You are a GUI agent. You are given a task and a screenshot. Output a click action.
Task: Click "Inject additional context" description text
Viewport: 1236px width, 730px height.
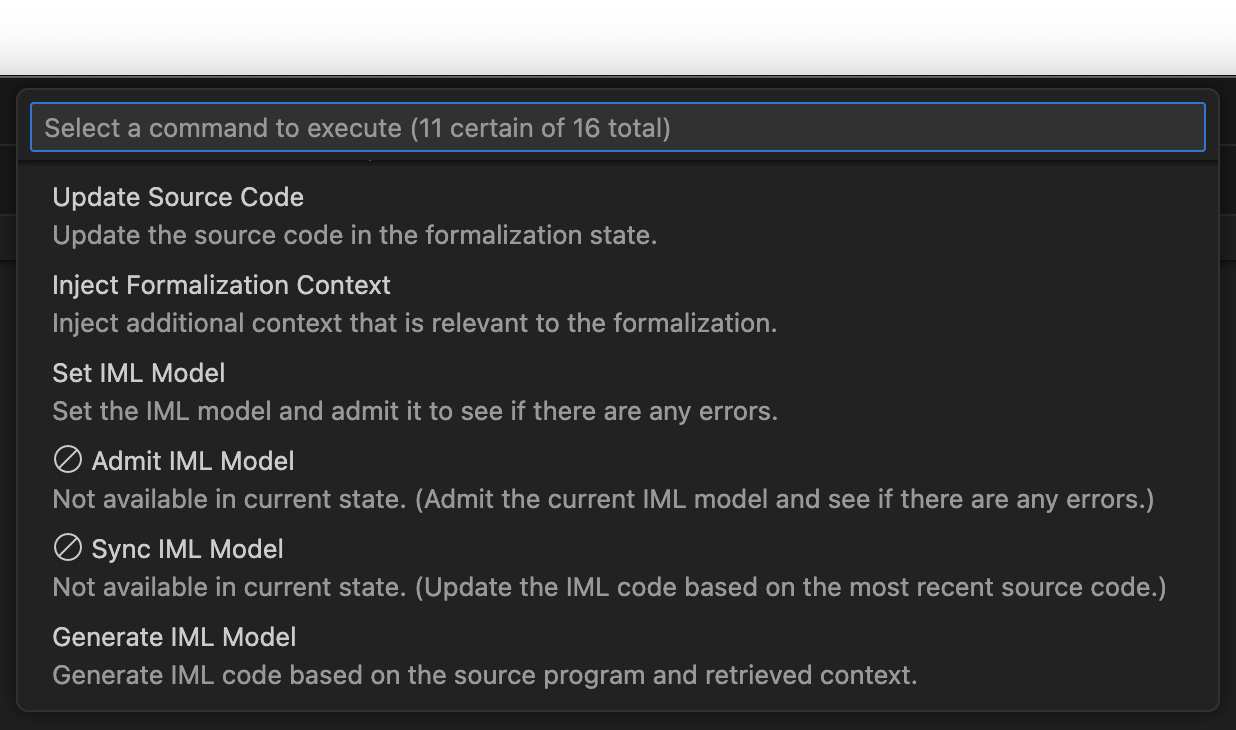click(x=414, y=323)
